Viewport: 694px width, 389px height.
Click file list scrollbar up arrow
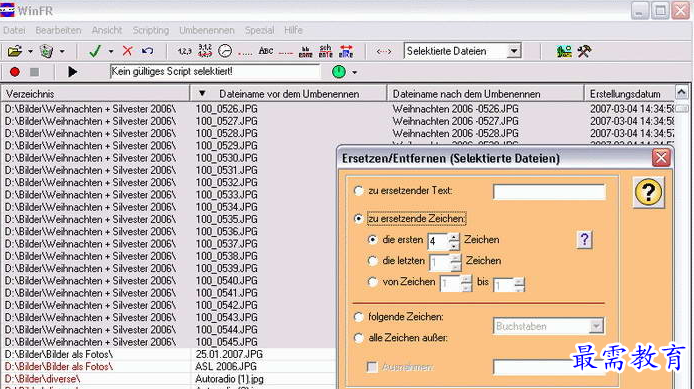(682, 92)
